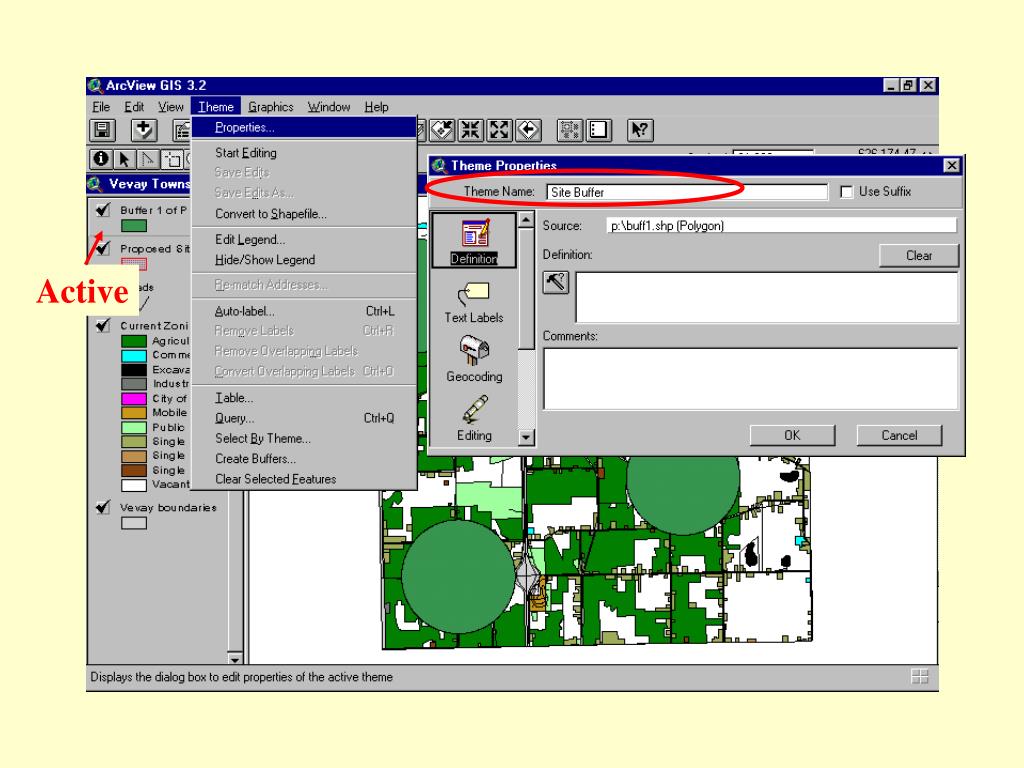Choose Create Buffers... entry
This screenshot has height=768, width=1024.
coord(304,458)
